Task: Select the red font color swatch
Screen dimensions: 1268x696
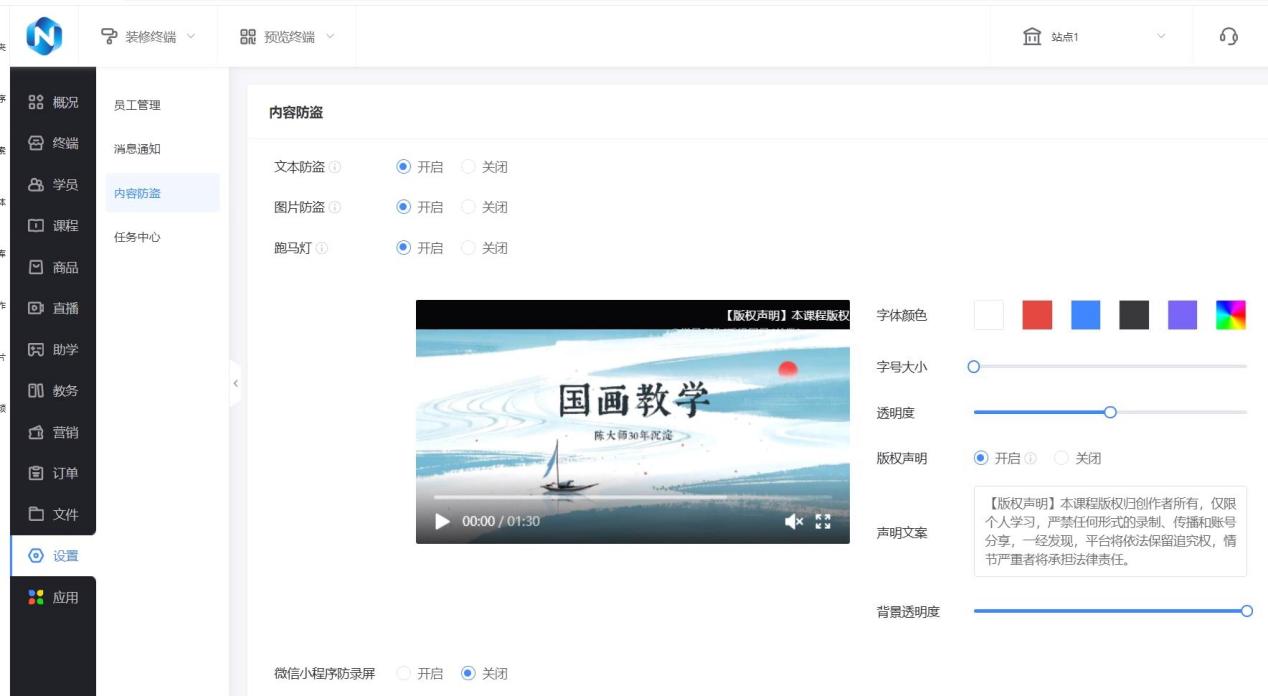Action: pyautogui.click(x=1037, y=314)
